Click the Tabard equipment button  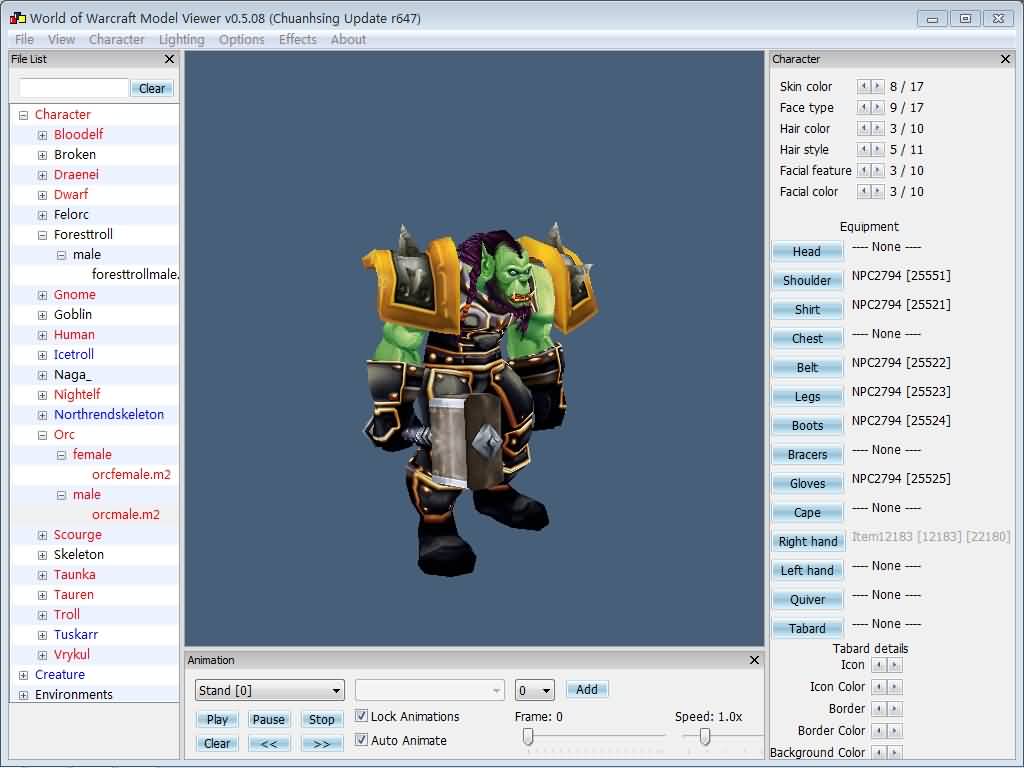click(807, 628)
